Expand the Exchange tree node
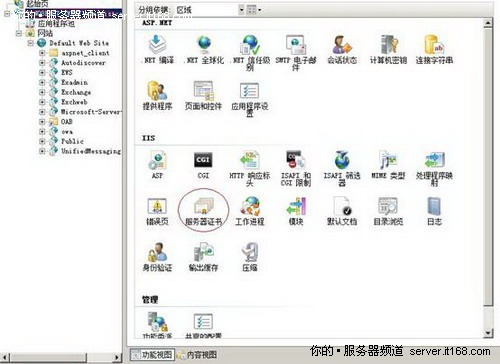The height and width of the screenshot is (364, 500). (x=42, y=92)
